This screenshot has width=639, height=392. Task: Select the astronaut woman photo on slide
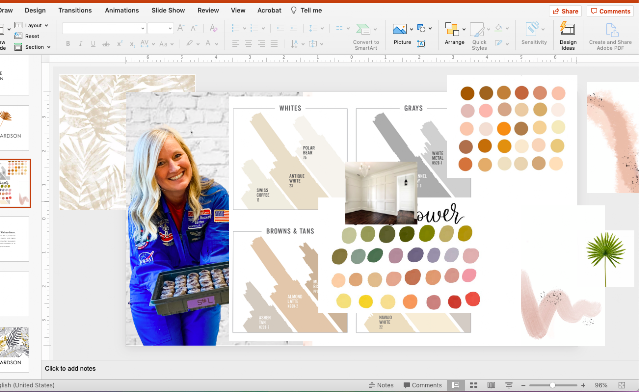(178, 219)
